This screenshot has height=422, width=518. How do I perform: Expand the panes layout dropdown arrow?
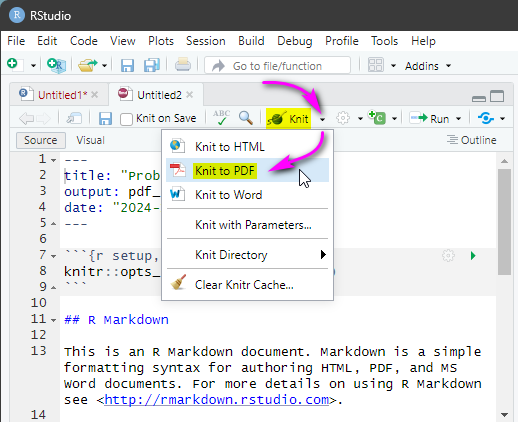(393, 66)
